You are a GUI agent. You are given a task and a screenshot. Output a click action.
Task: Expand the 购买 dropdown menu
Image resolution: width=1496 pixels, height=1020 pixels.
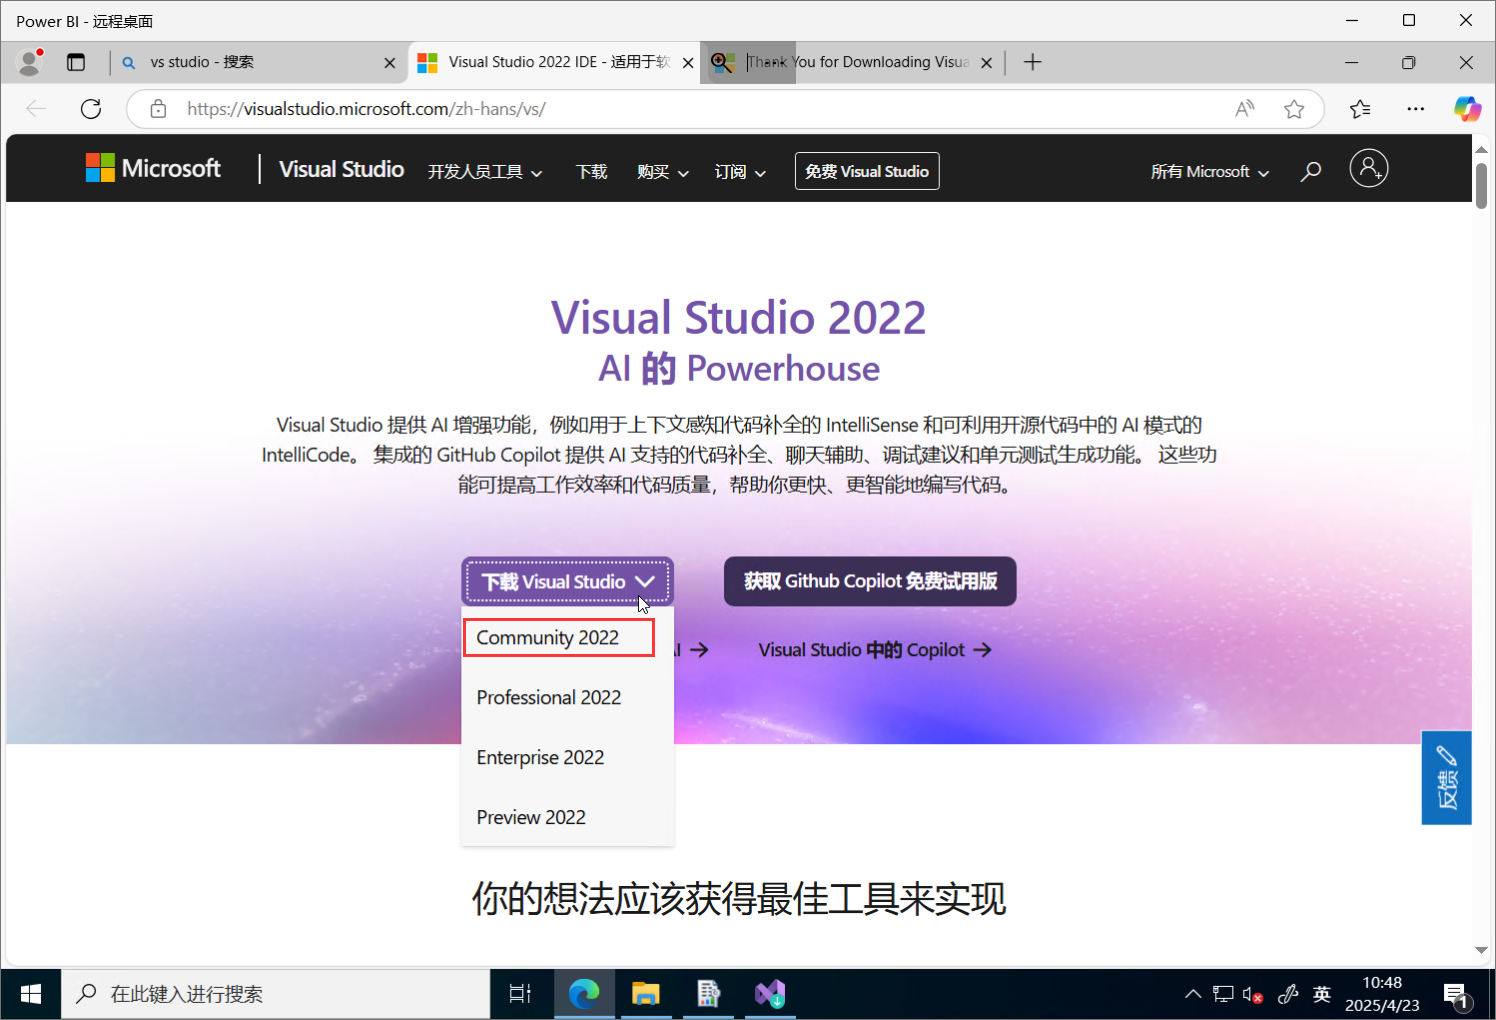tap(663, 172)
